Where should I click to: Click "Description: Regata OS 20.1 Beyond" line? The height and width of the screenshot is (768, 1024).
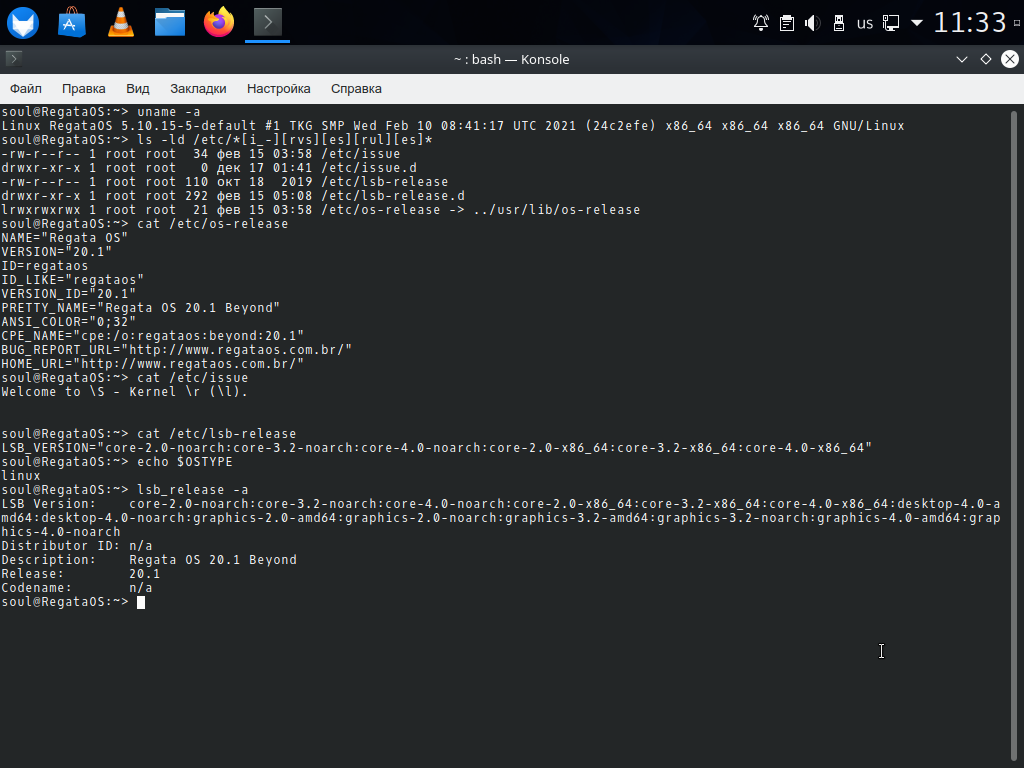[x=149, y=560]
